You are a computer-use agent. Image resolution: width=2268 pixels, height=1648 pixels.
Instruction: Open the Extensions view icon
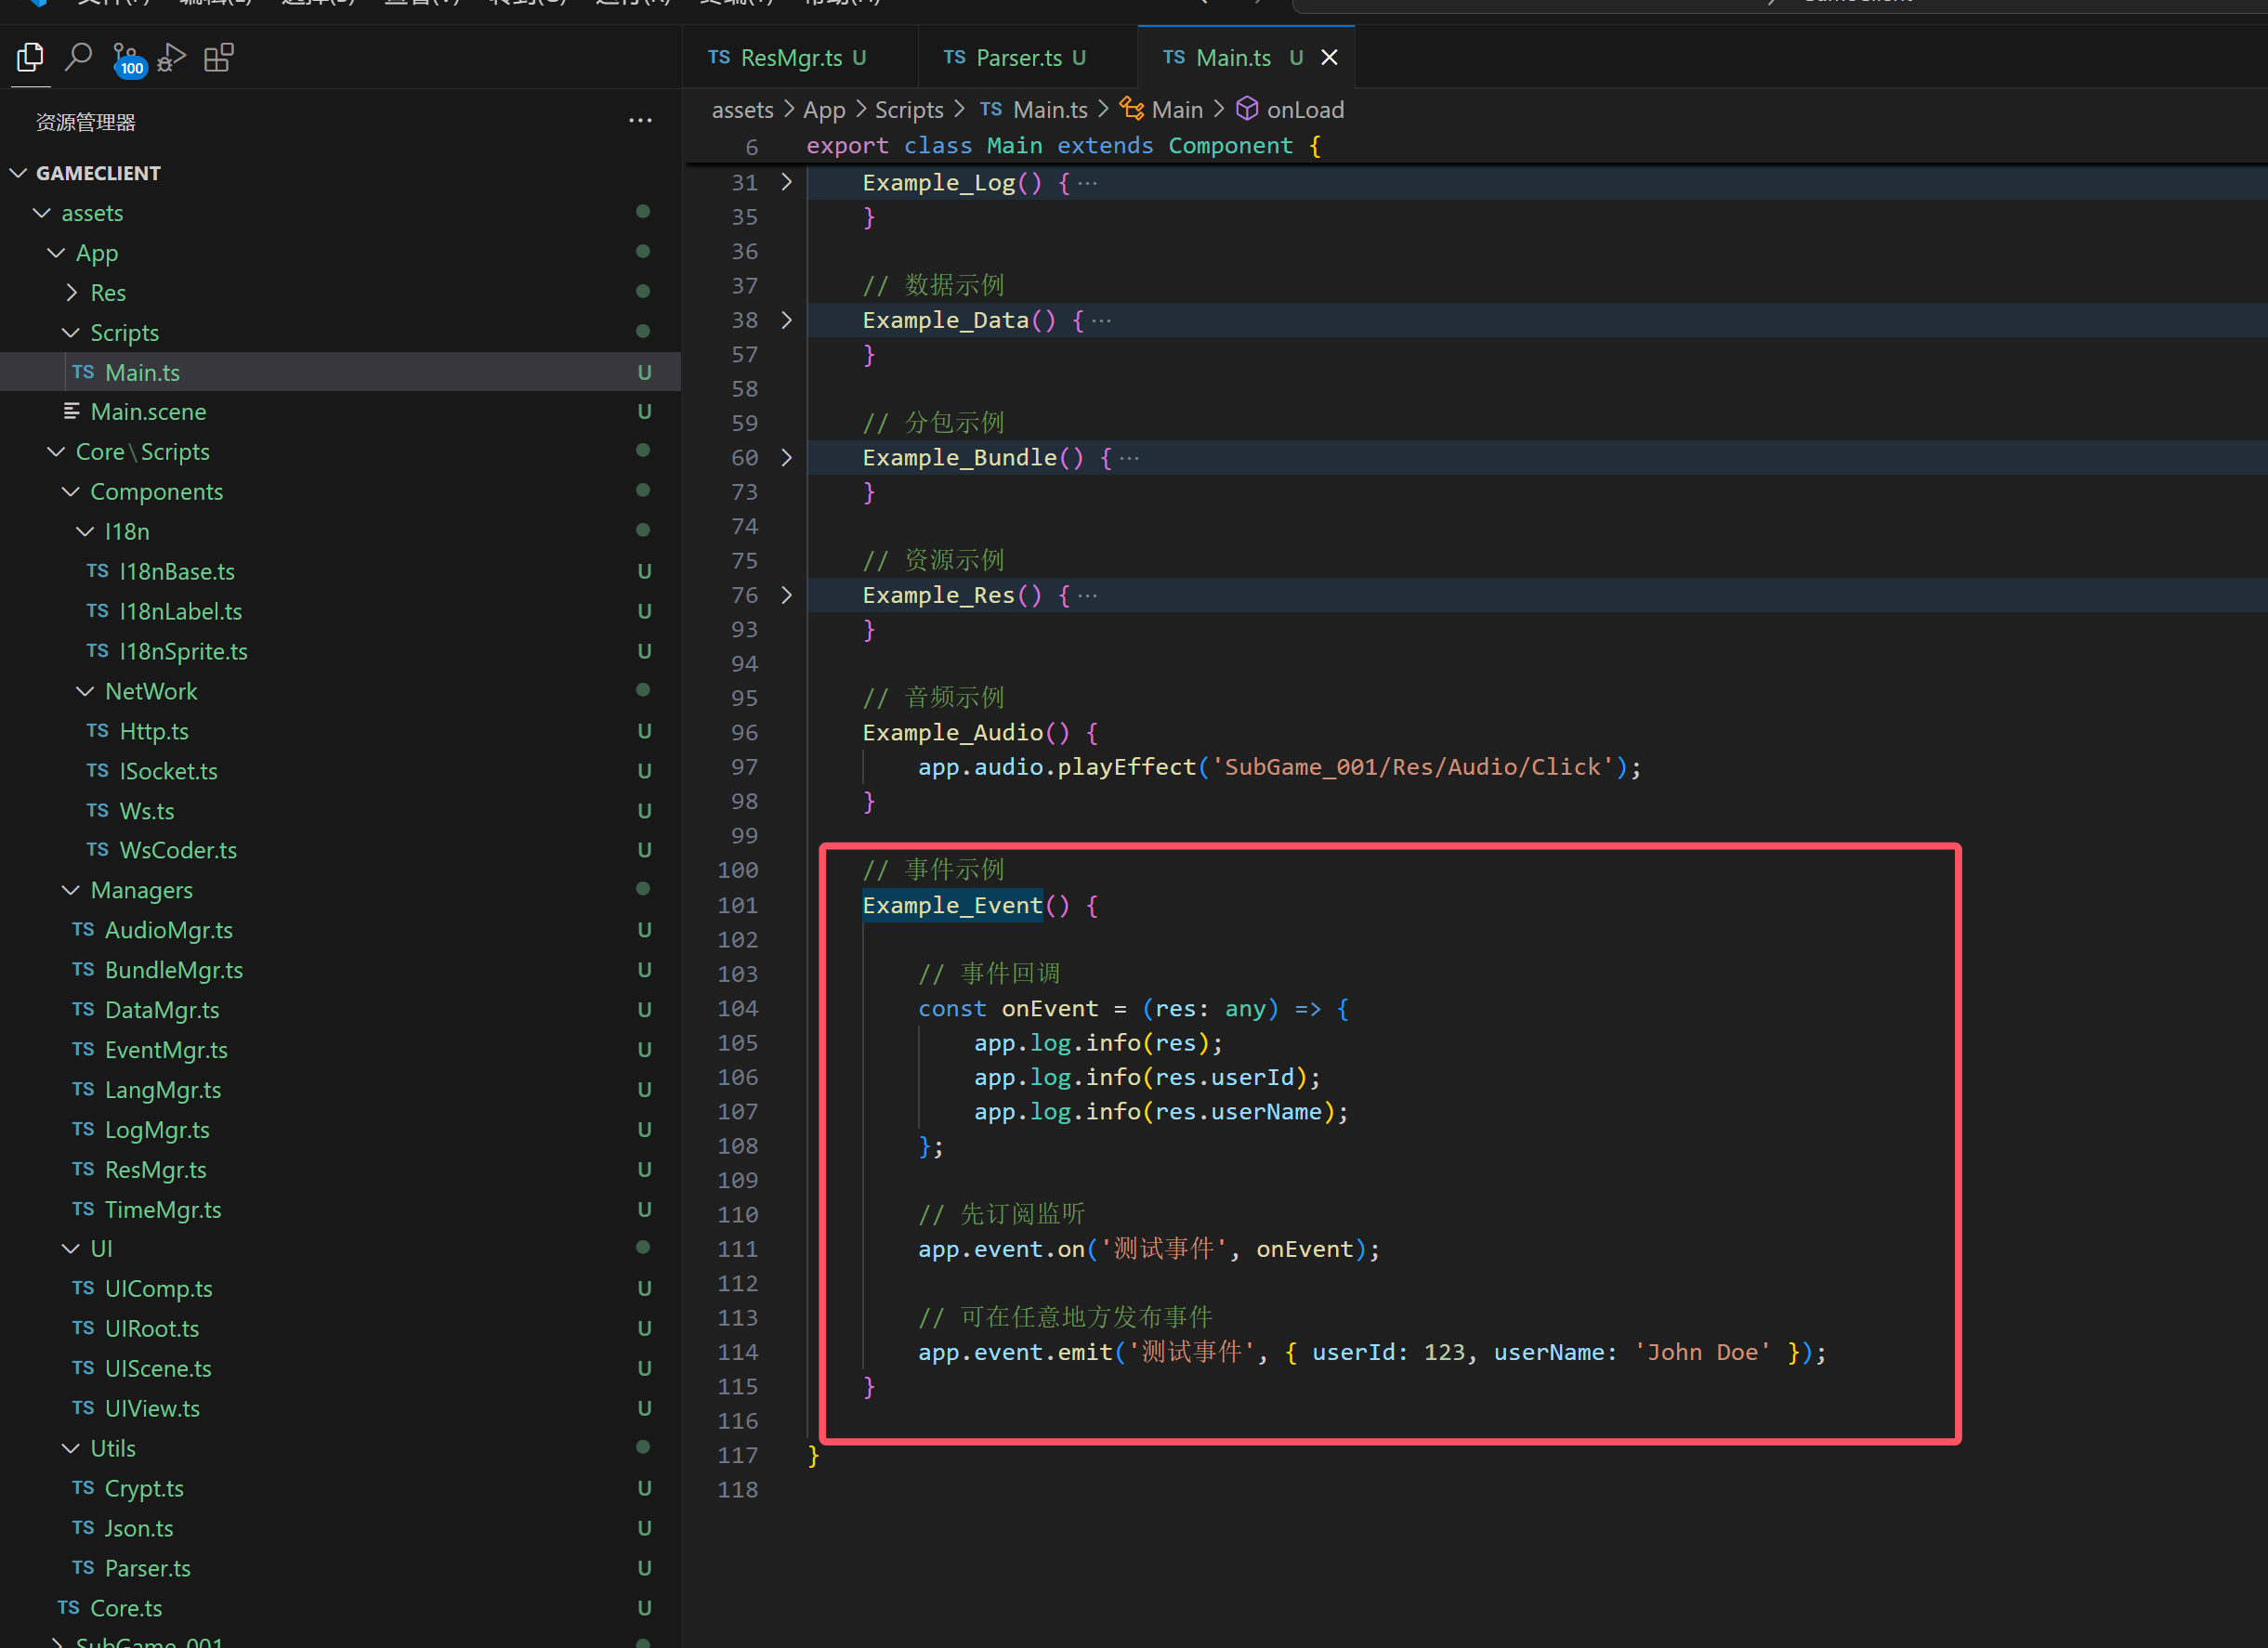[218, 57]
